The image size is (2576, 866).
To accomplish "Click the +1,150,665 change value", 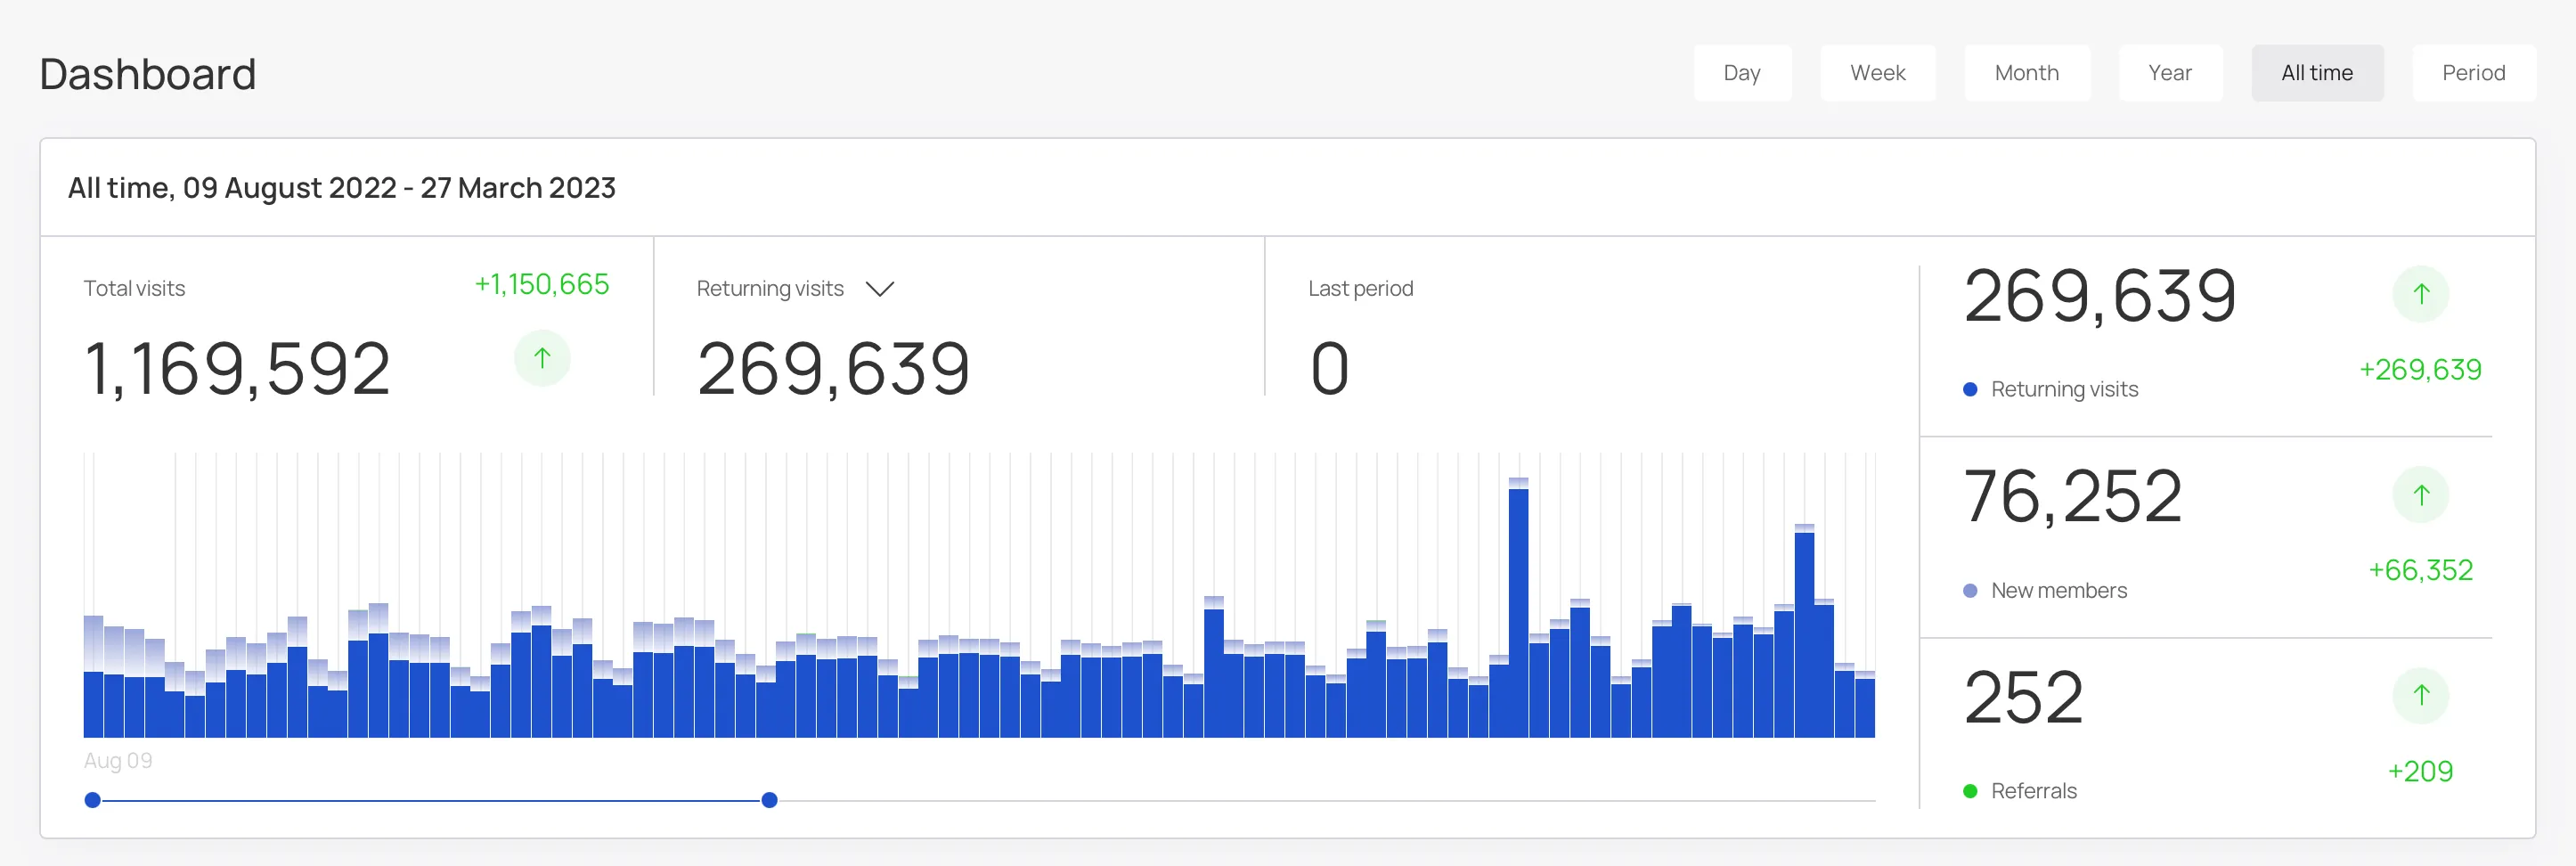I will [541, 284].
